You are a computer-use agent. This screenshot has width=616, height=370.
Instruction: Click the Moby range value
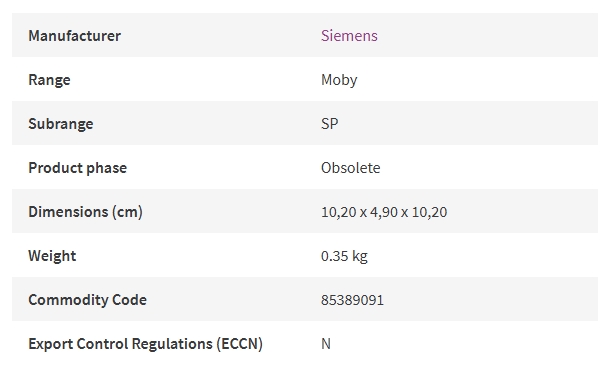pyautogui.click(x=339, y=80)
